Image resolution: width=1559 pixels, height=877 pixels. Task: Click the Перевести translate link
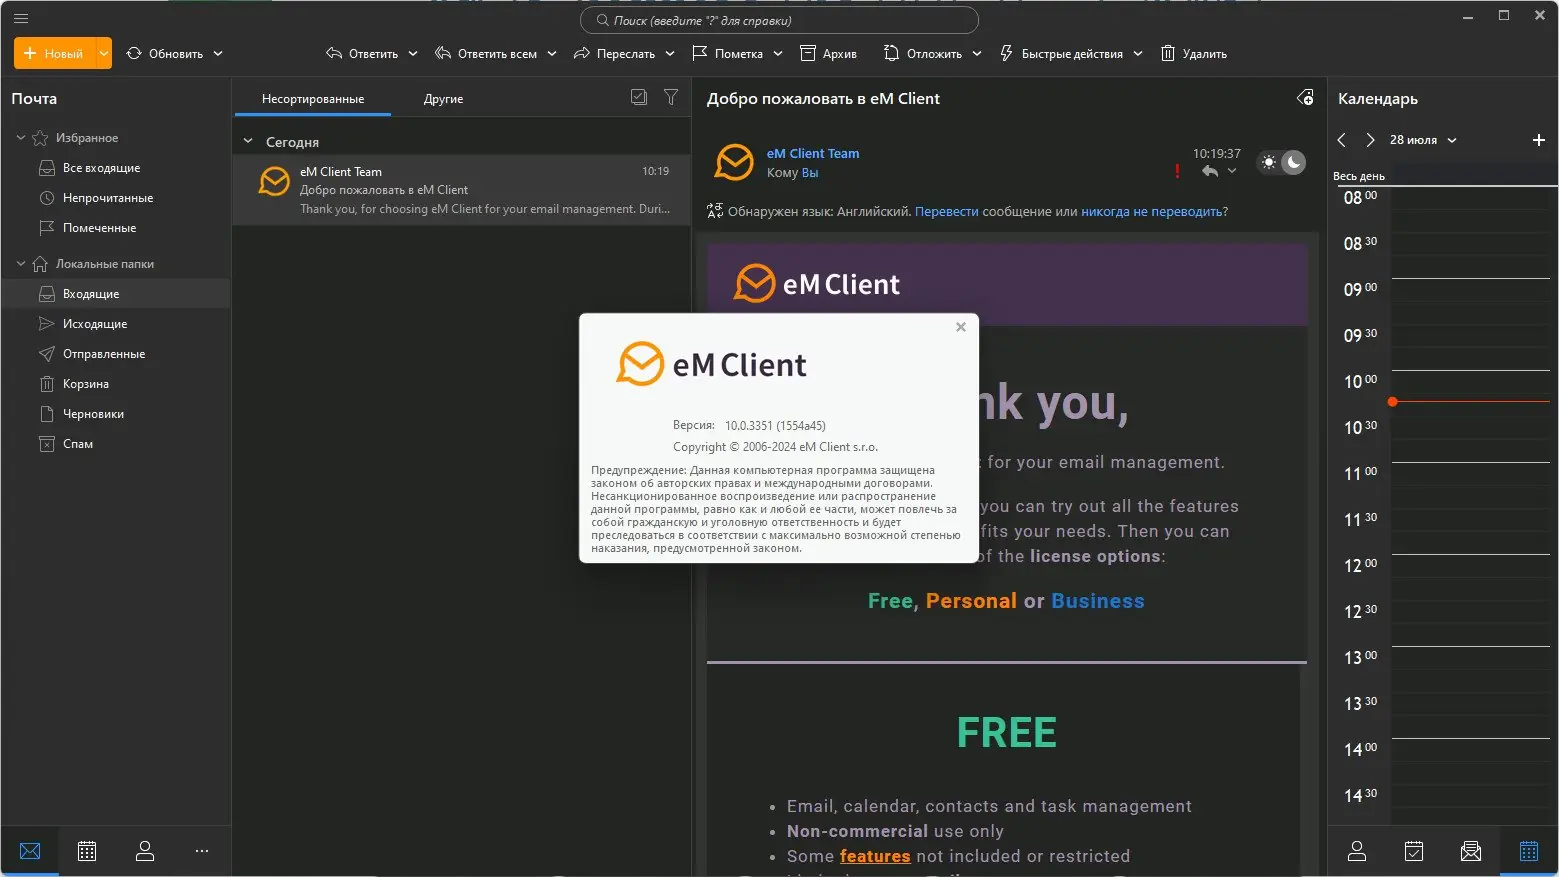click(x=947, y=212)
